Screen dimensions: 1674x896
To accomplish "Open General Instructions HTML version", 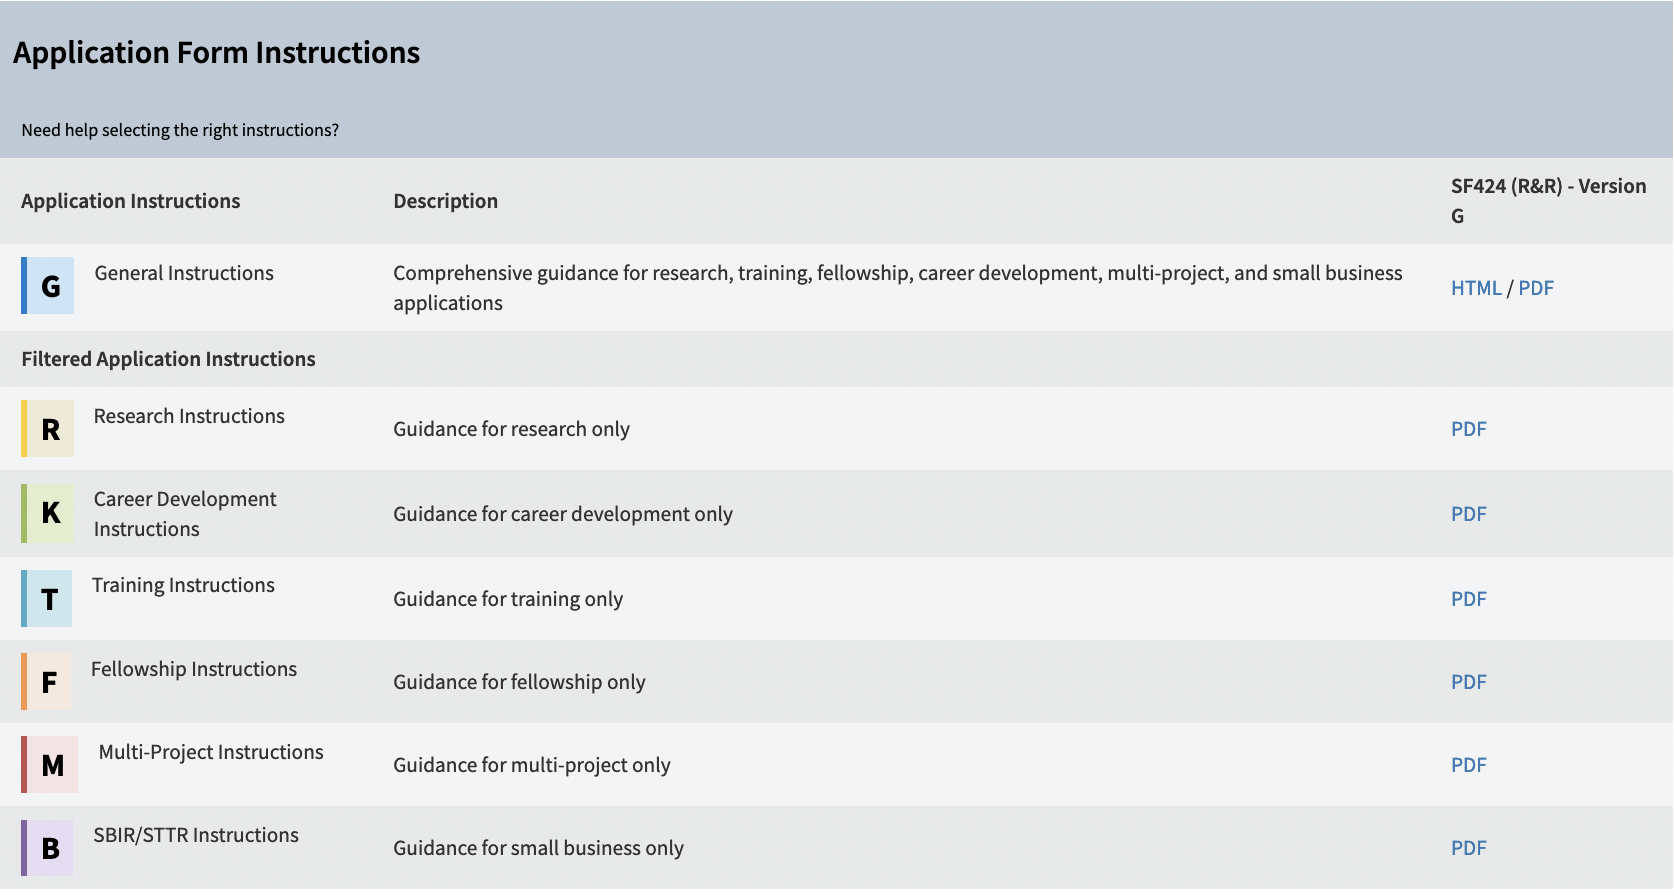I will pos(1476,288).
